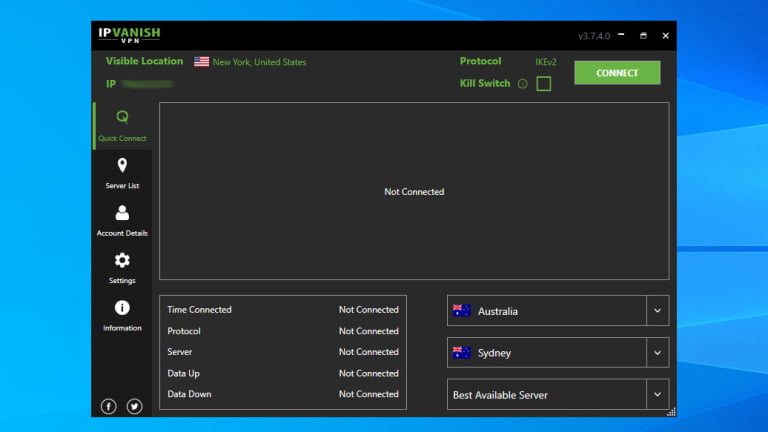Click the IKEv2 protocol value
The height and width of the screenshot is (432, 768).
tap(546, 62)
